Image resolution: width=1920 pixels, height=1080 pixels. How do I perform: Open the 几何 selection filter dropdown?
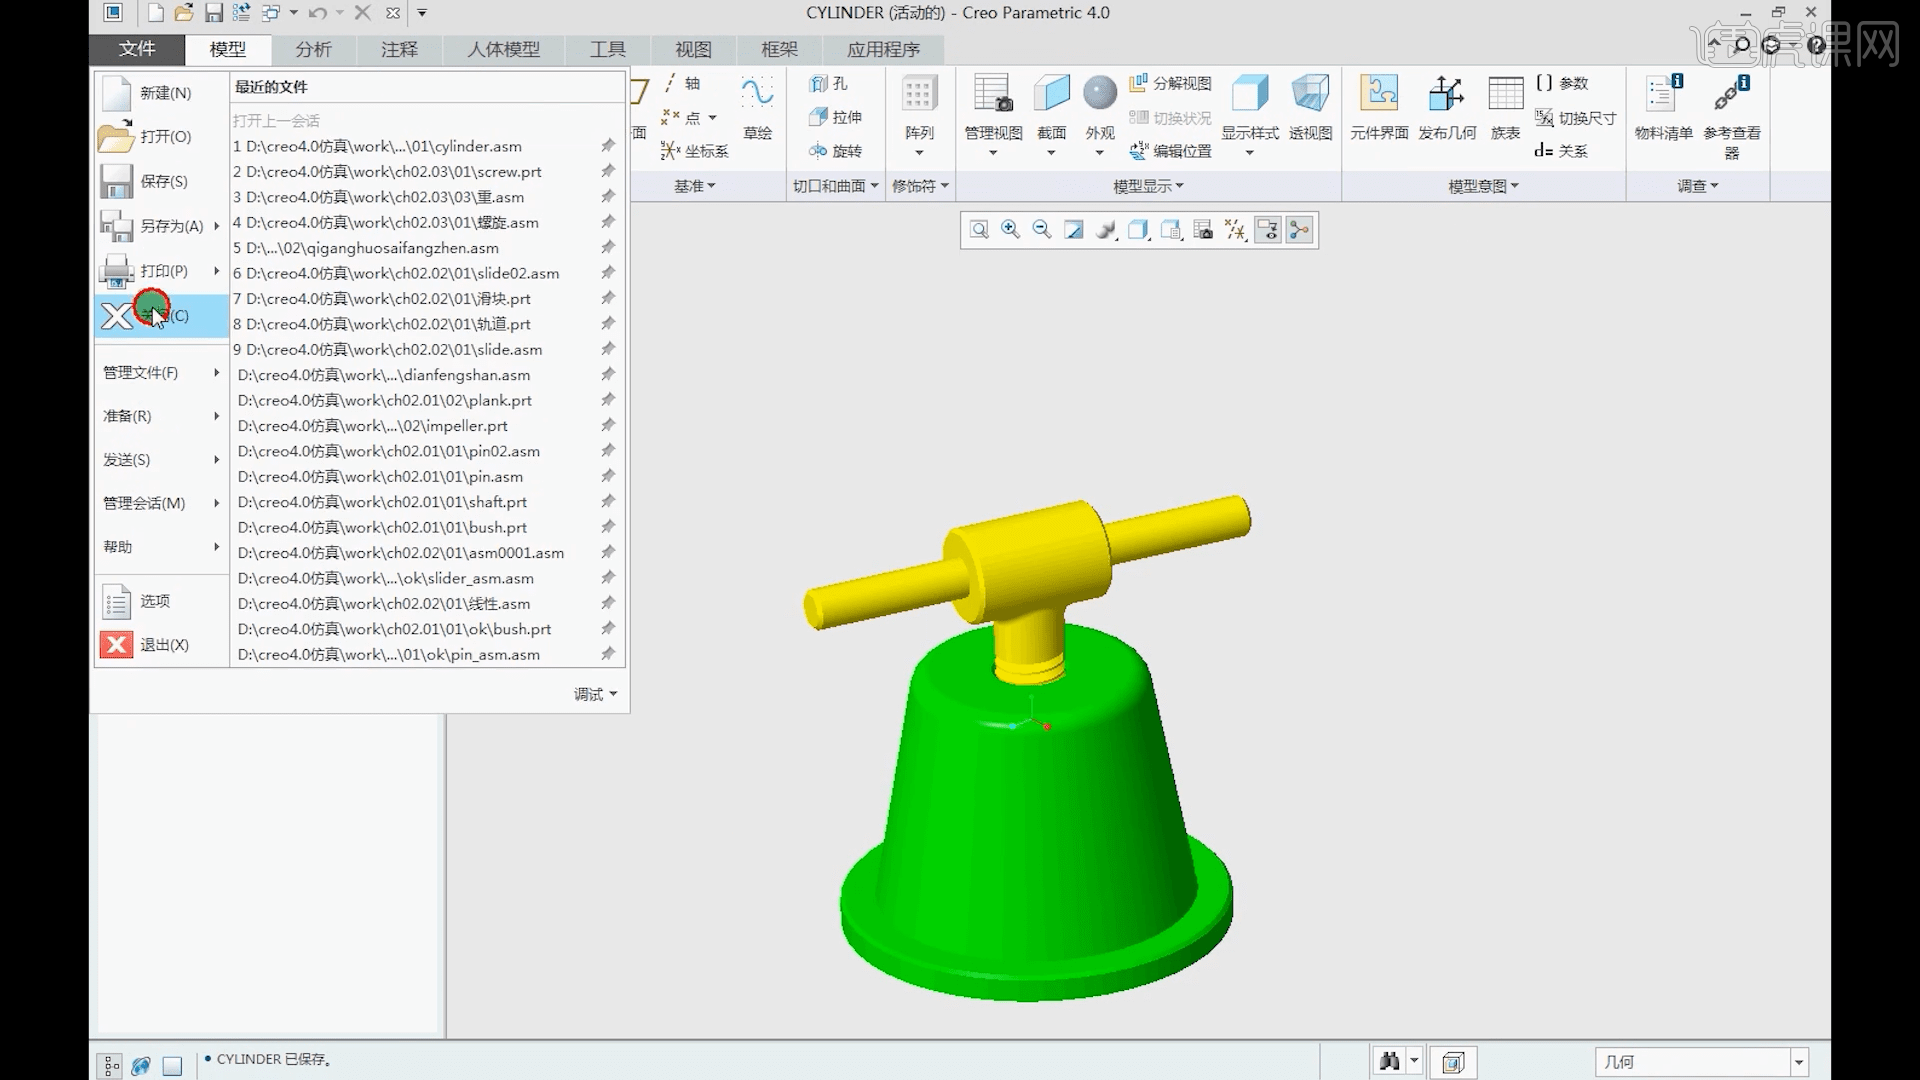(x=1798, y=1062)
